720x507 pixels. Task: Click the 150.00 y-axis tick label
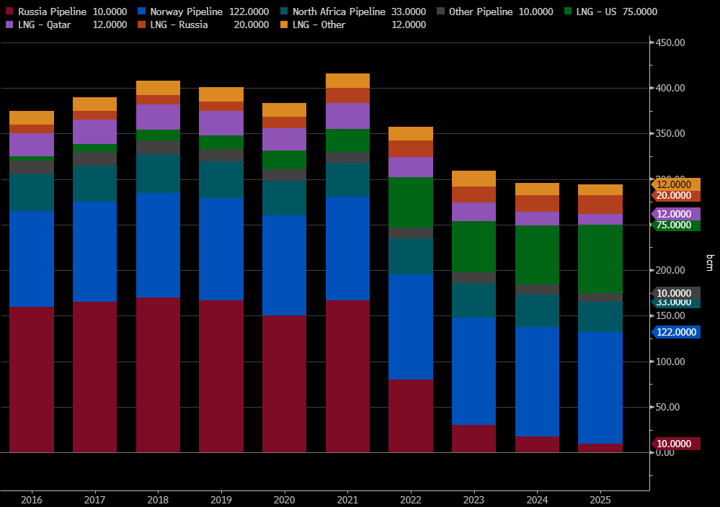670,316
